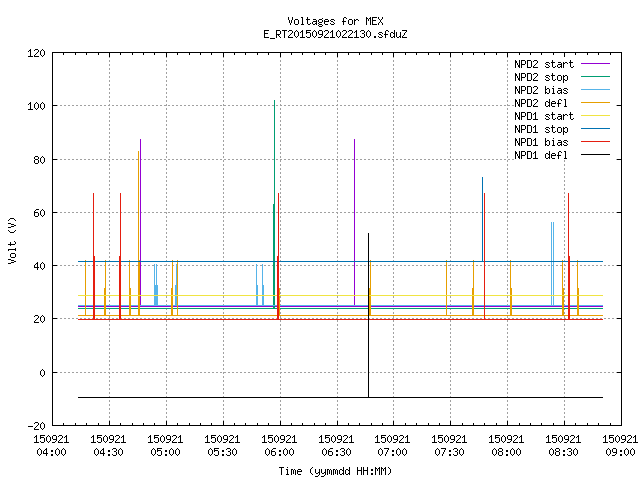640x480 pixels.
Task: Click the filename E_RT20150921022130.sfduZ subtitle
Action: [x=335, y=34]
